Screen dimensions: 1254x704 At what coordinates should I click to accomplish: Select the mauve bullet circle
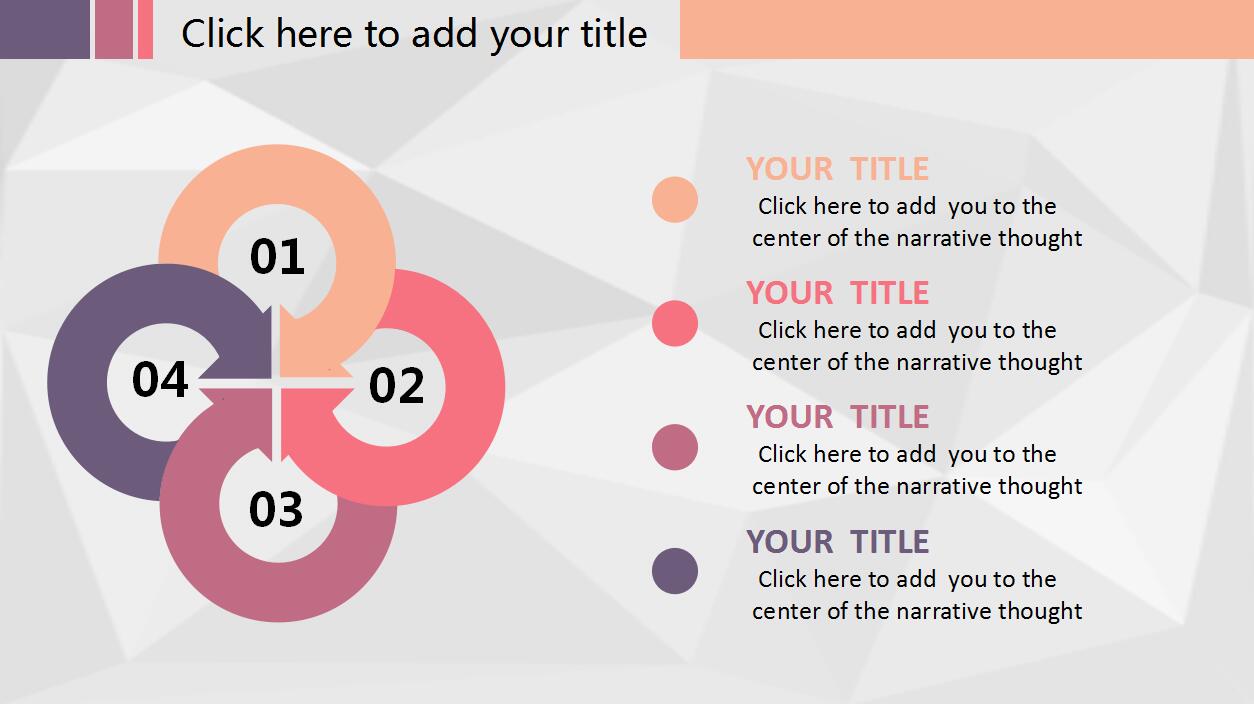675,447
